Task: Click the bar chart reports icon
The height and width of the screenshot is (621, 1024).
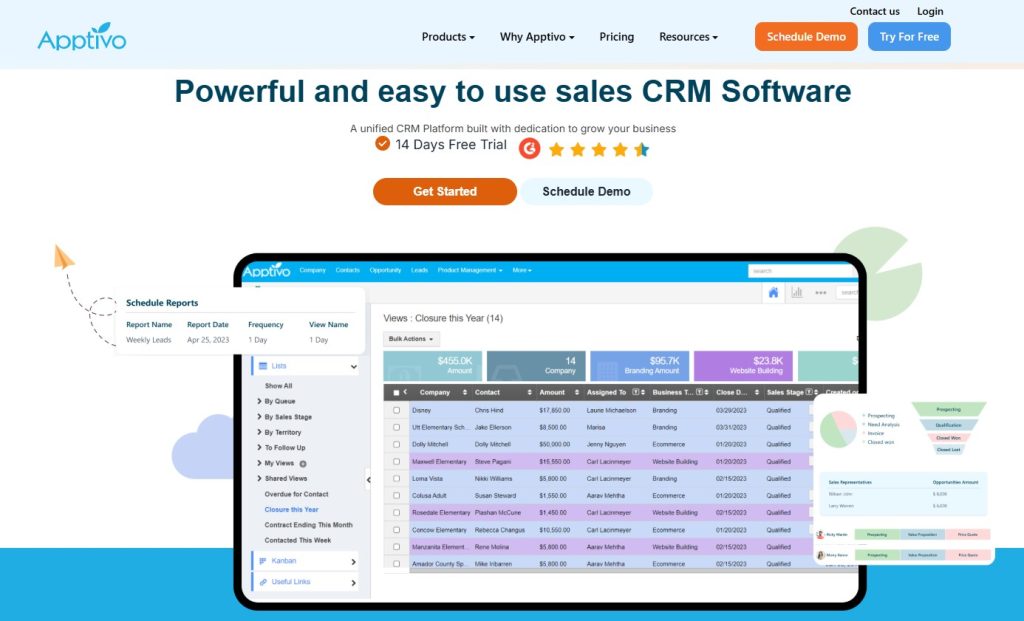Action: (797, 293)
